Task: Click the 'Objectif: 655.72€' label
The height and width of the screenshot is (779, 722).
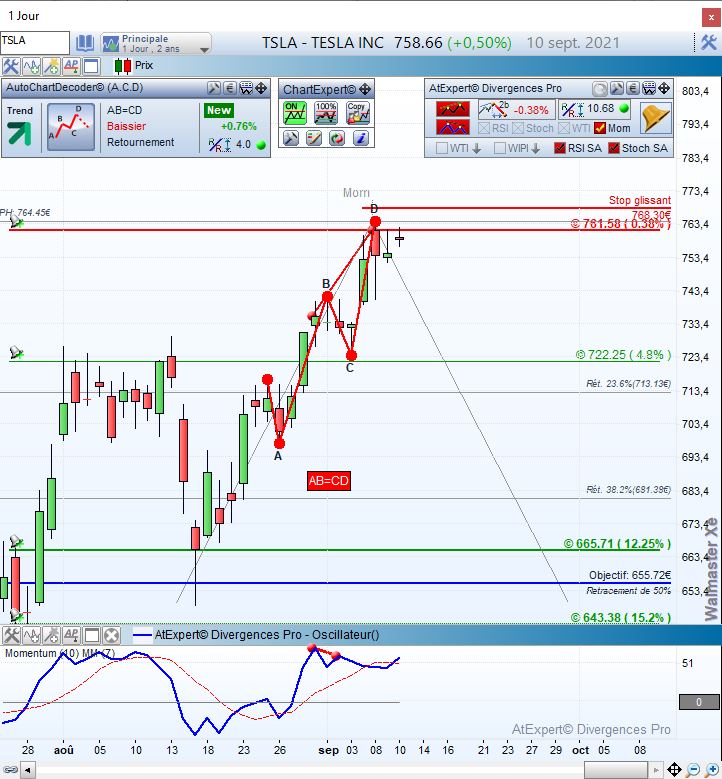Action: pos(630,575)
